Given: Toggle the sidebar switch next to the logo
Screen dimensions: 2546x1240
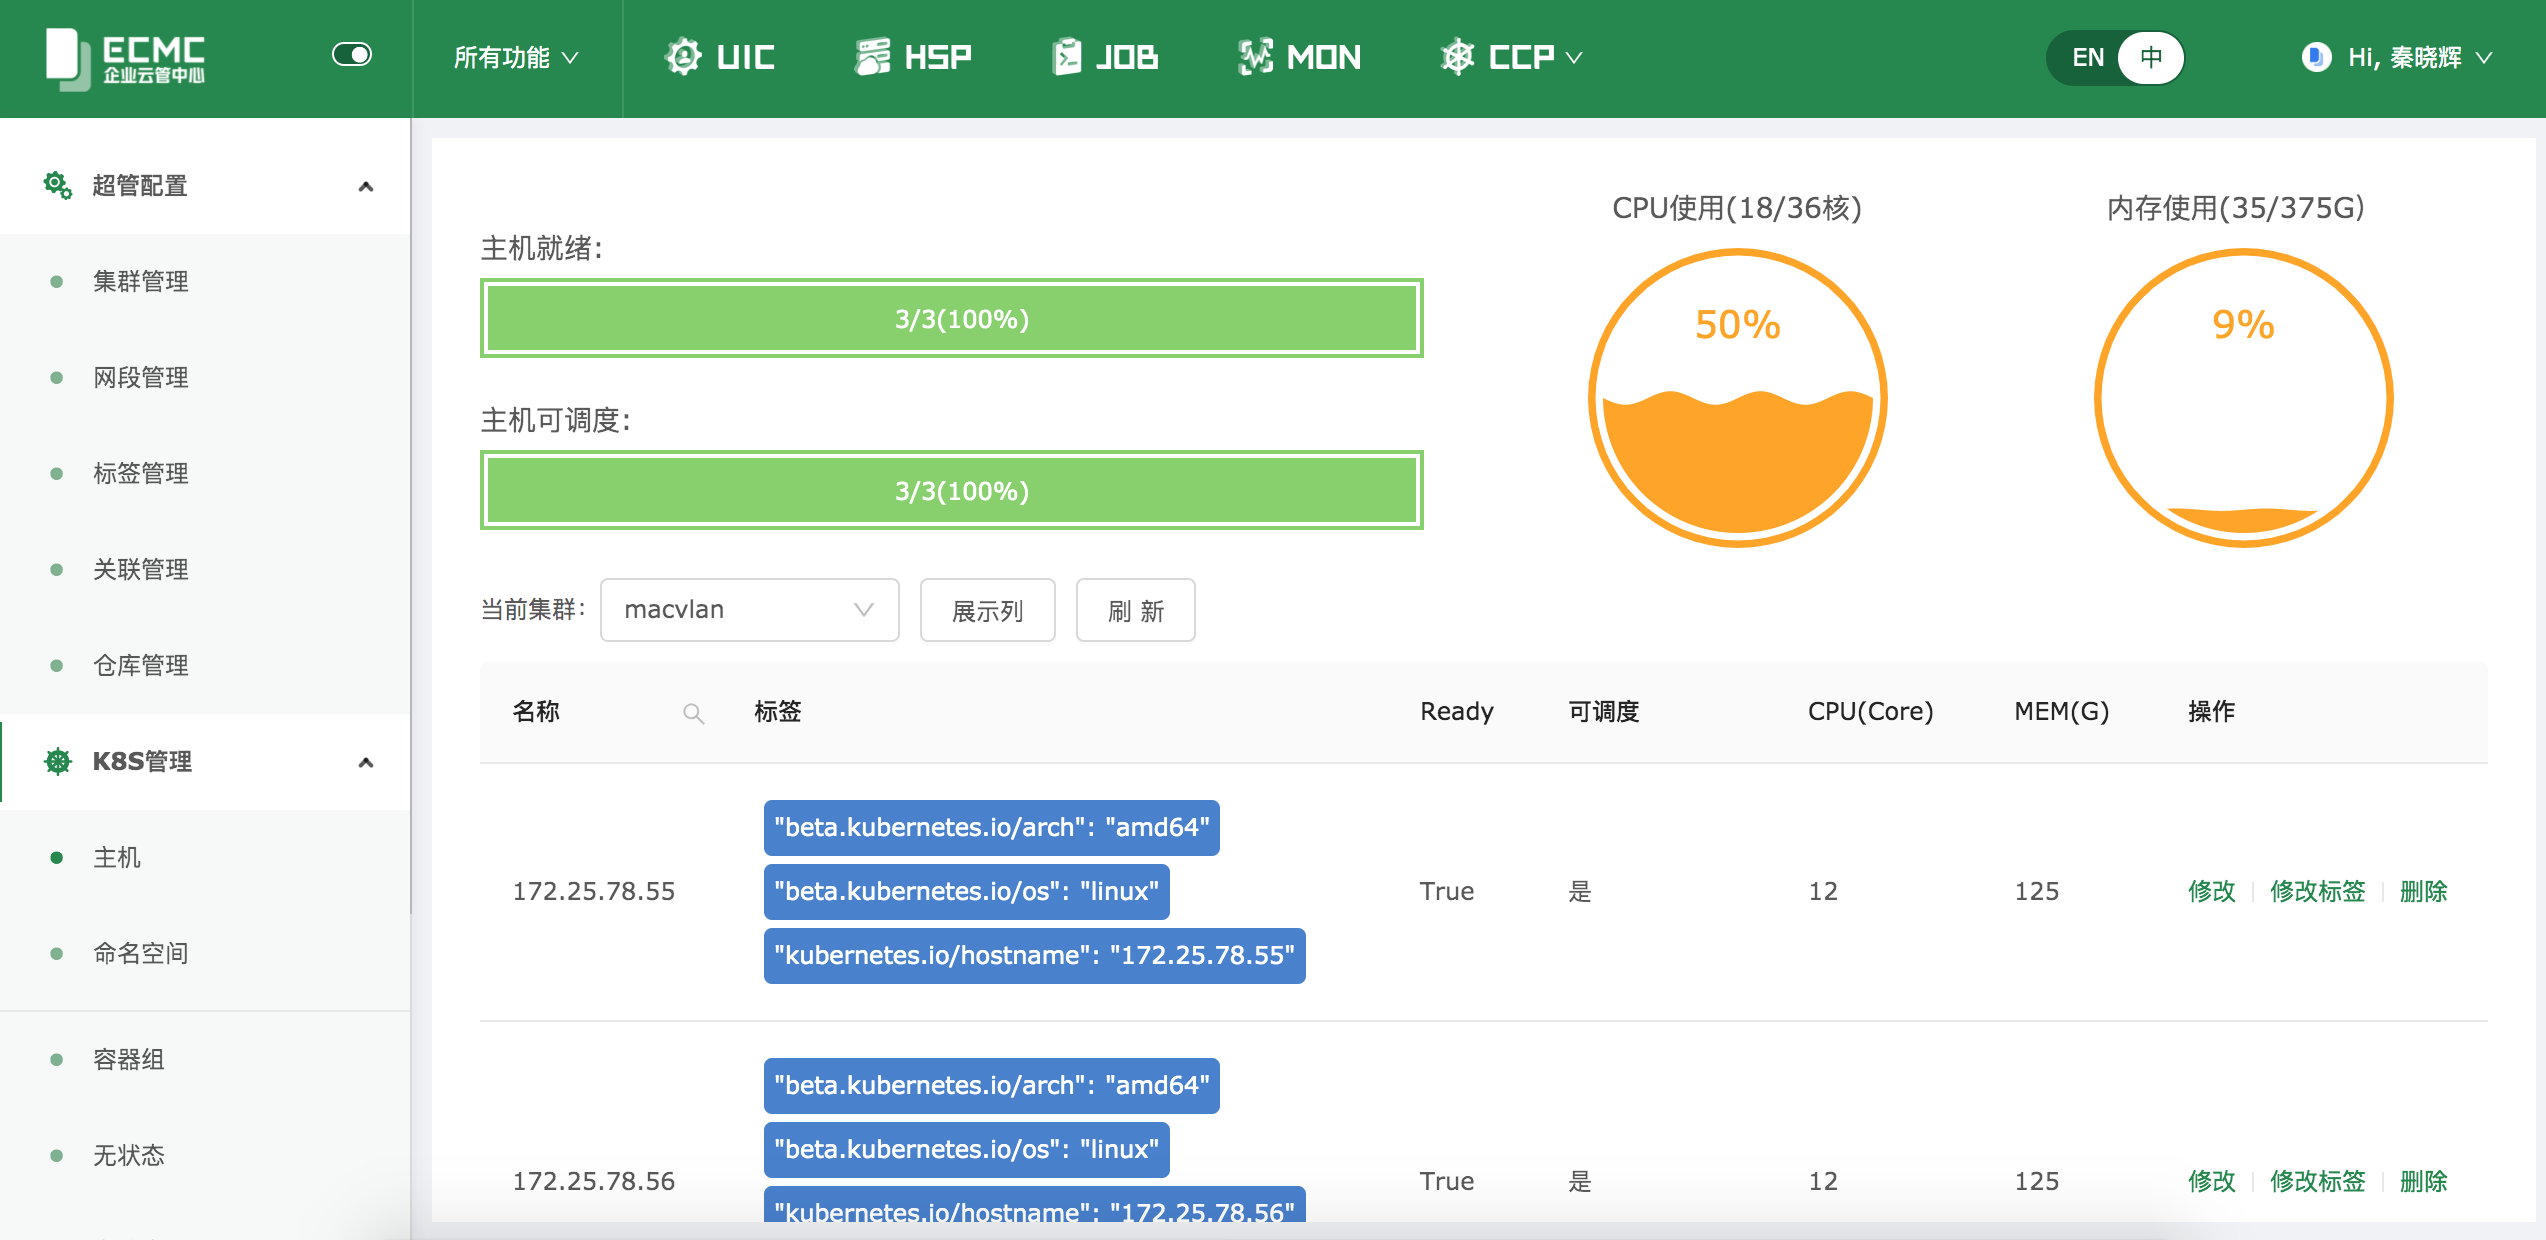Looking at the screenshot, I should pyautogui.click(x=352, y=54).
